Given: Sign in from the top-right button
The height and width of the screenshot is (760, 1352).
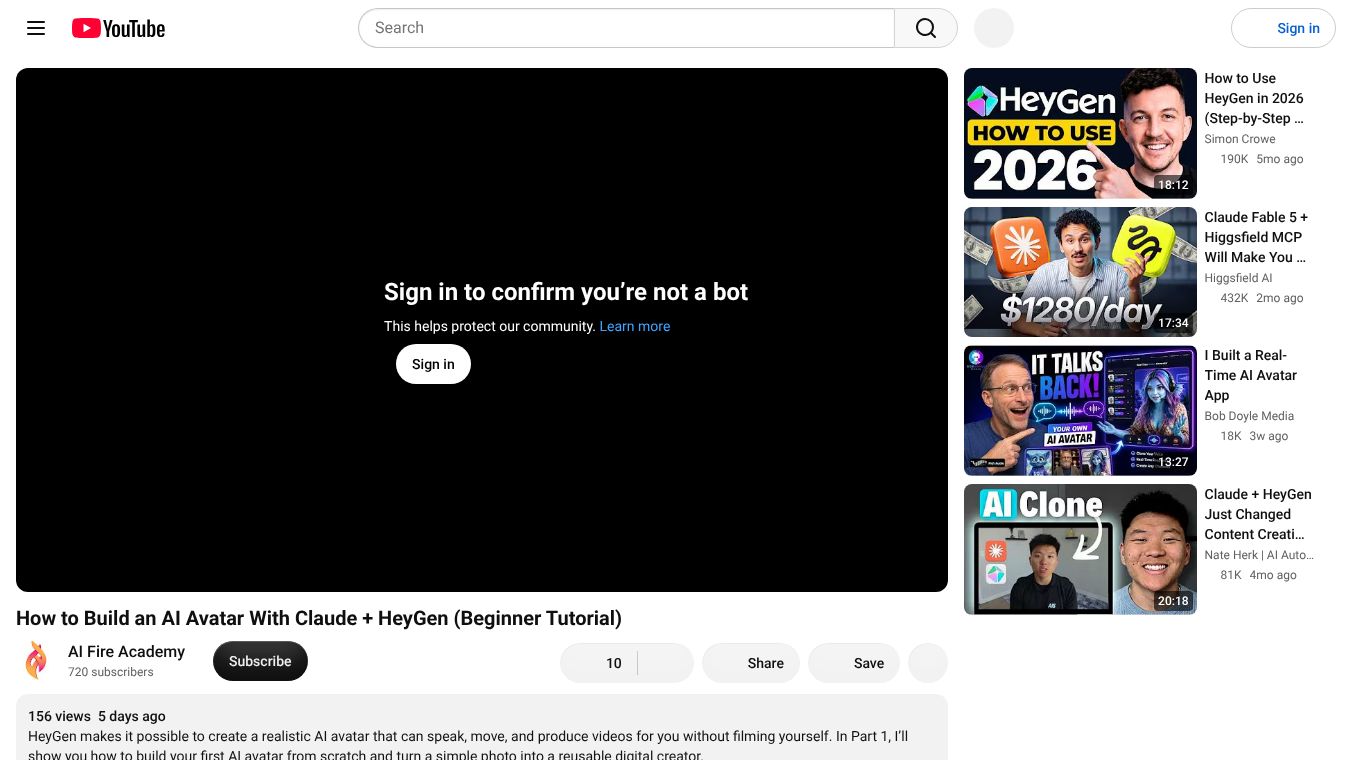Looking at the screenshot, I should (1283, 28).
